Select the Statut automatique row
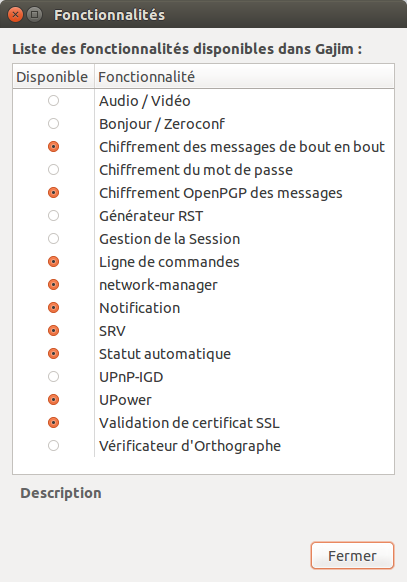Image resolution: width=407 pixels, height=582 pixels. pyautogui.click(x=203, y=354)
